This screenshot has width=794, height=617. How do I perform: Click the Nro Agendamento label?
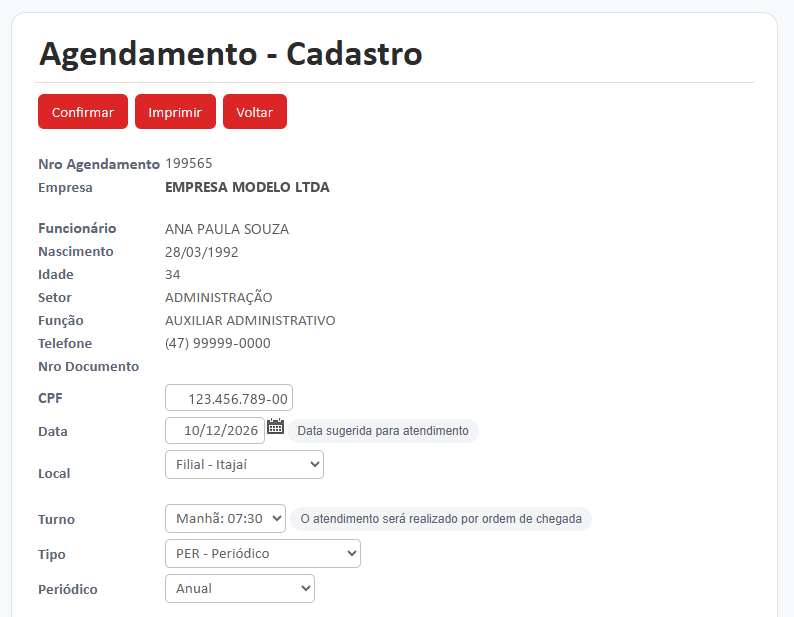[99, 164]
